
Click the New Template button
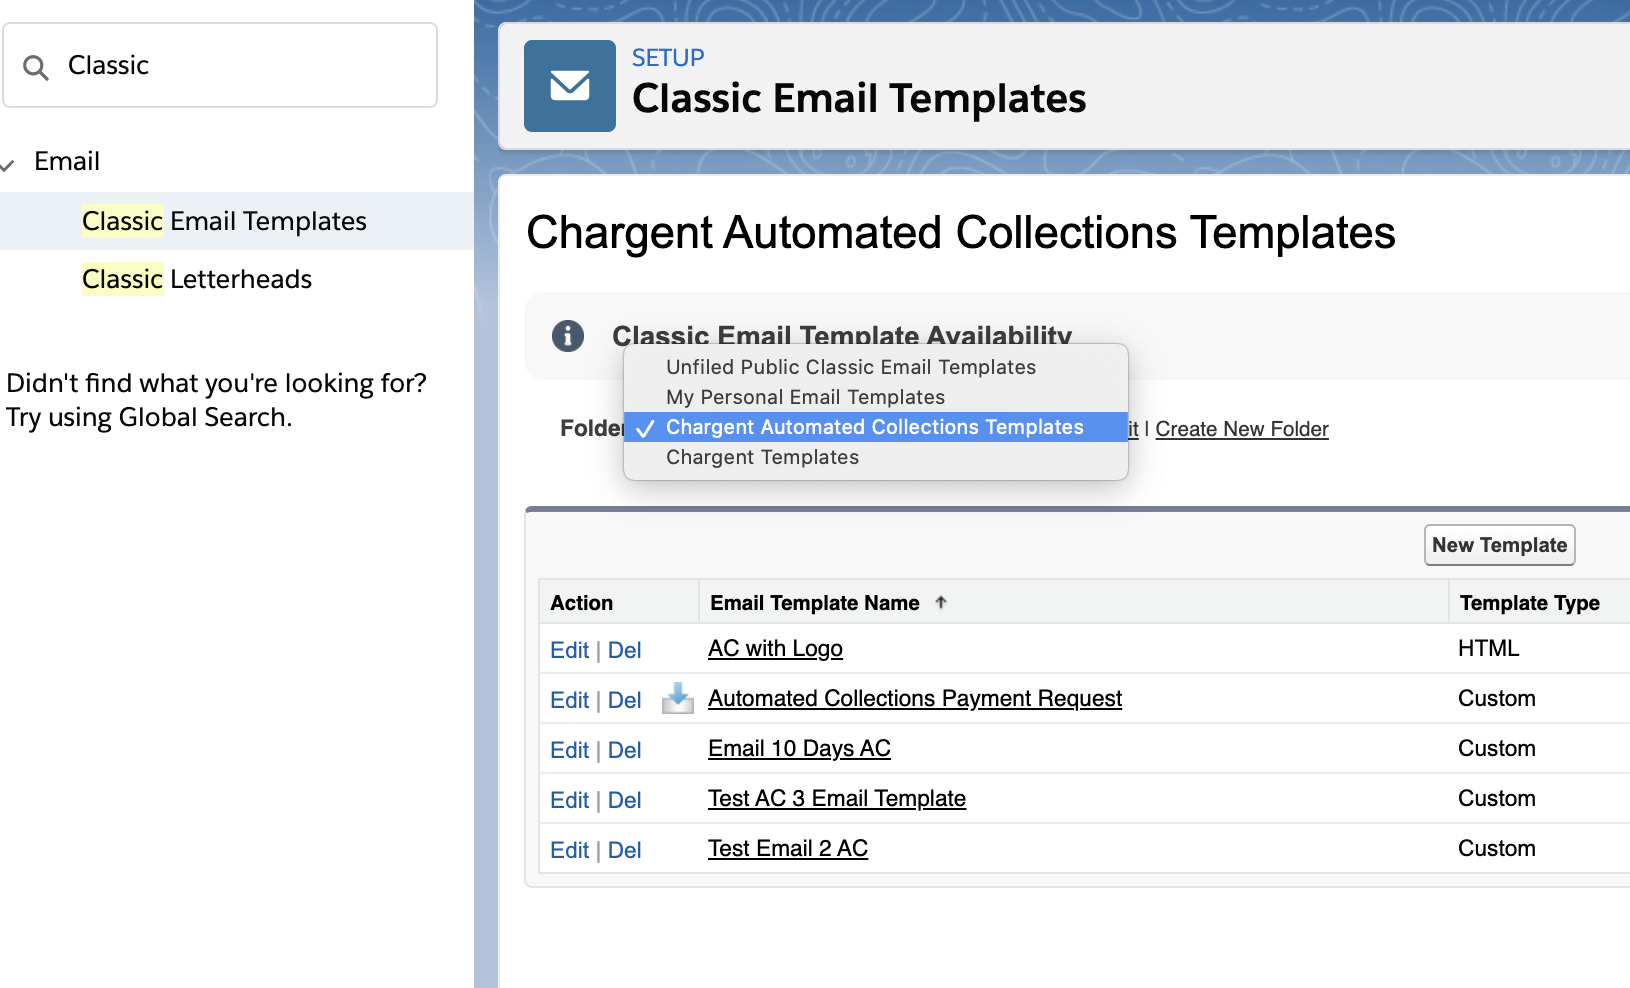tap(1499, 545)
